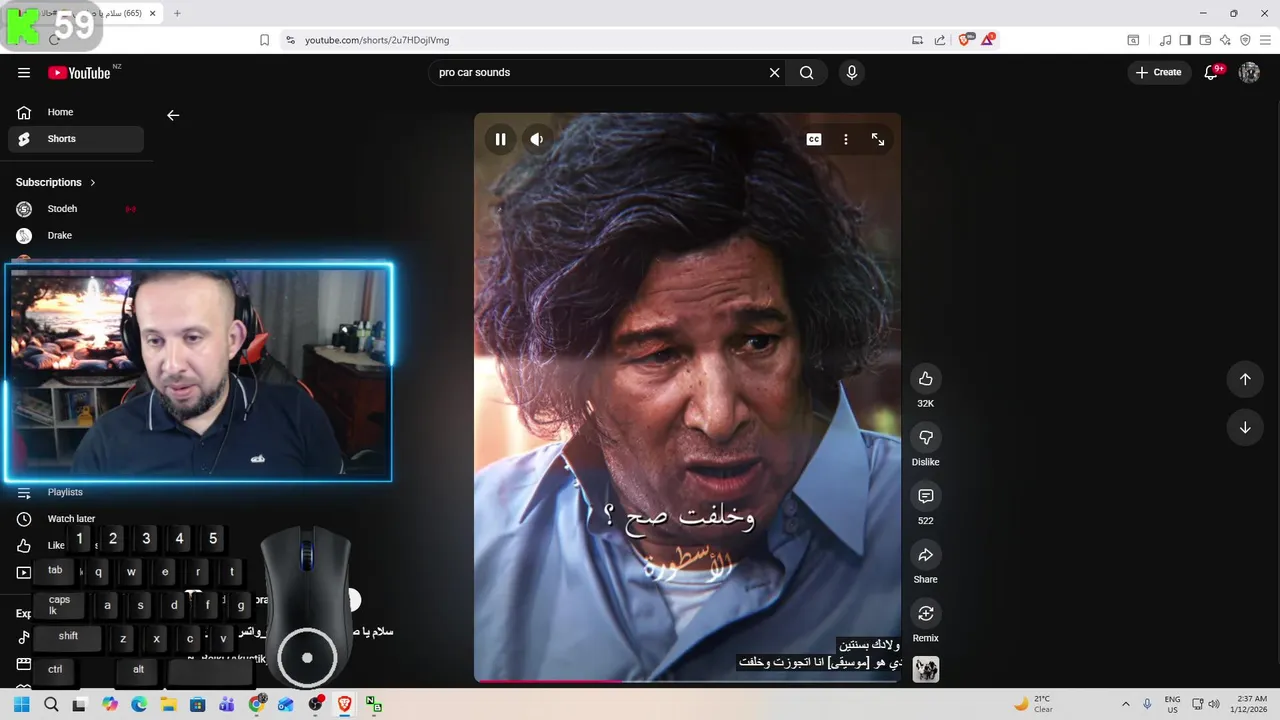Run the search with the magnifier button
Screen dimensions: 1280x720
[x=807, y=72]
